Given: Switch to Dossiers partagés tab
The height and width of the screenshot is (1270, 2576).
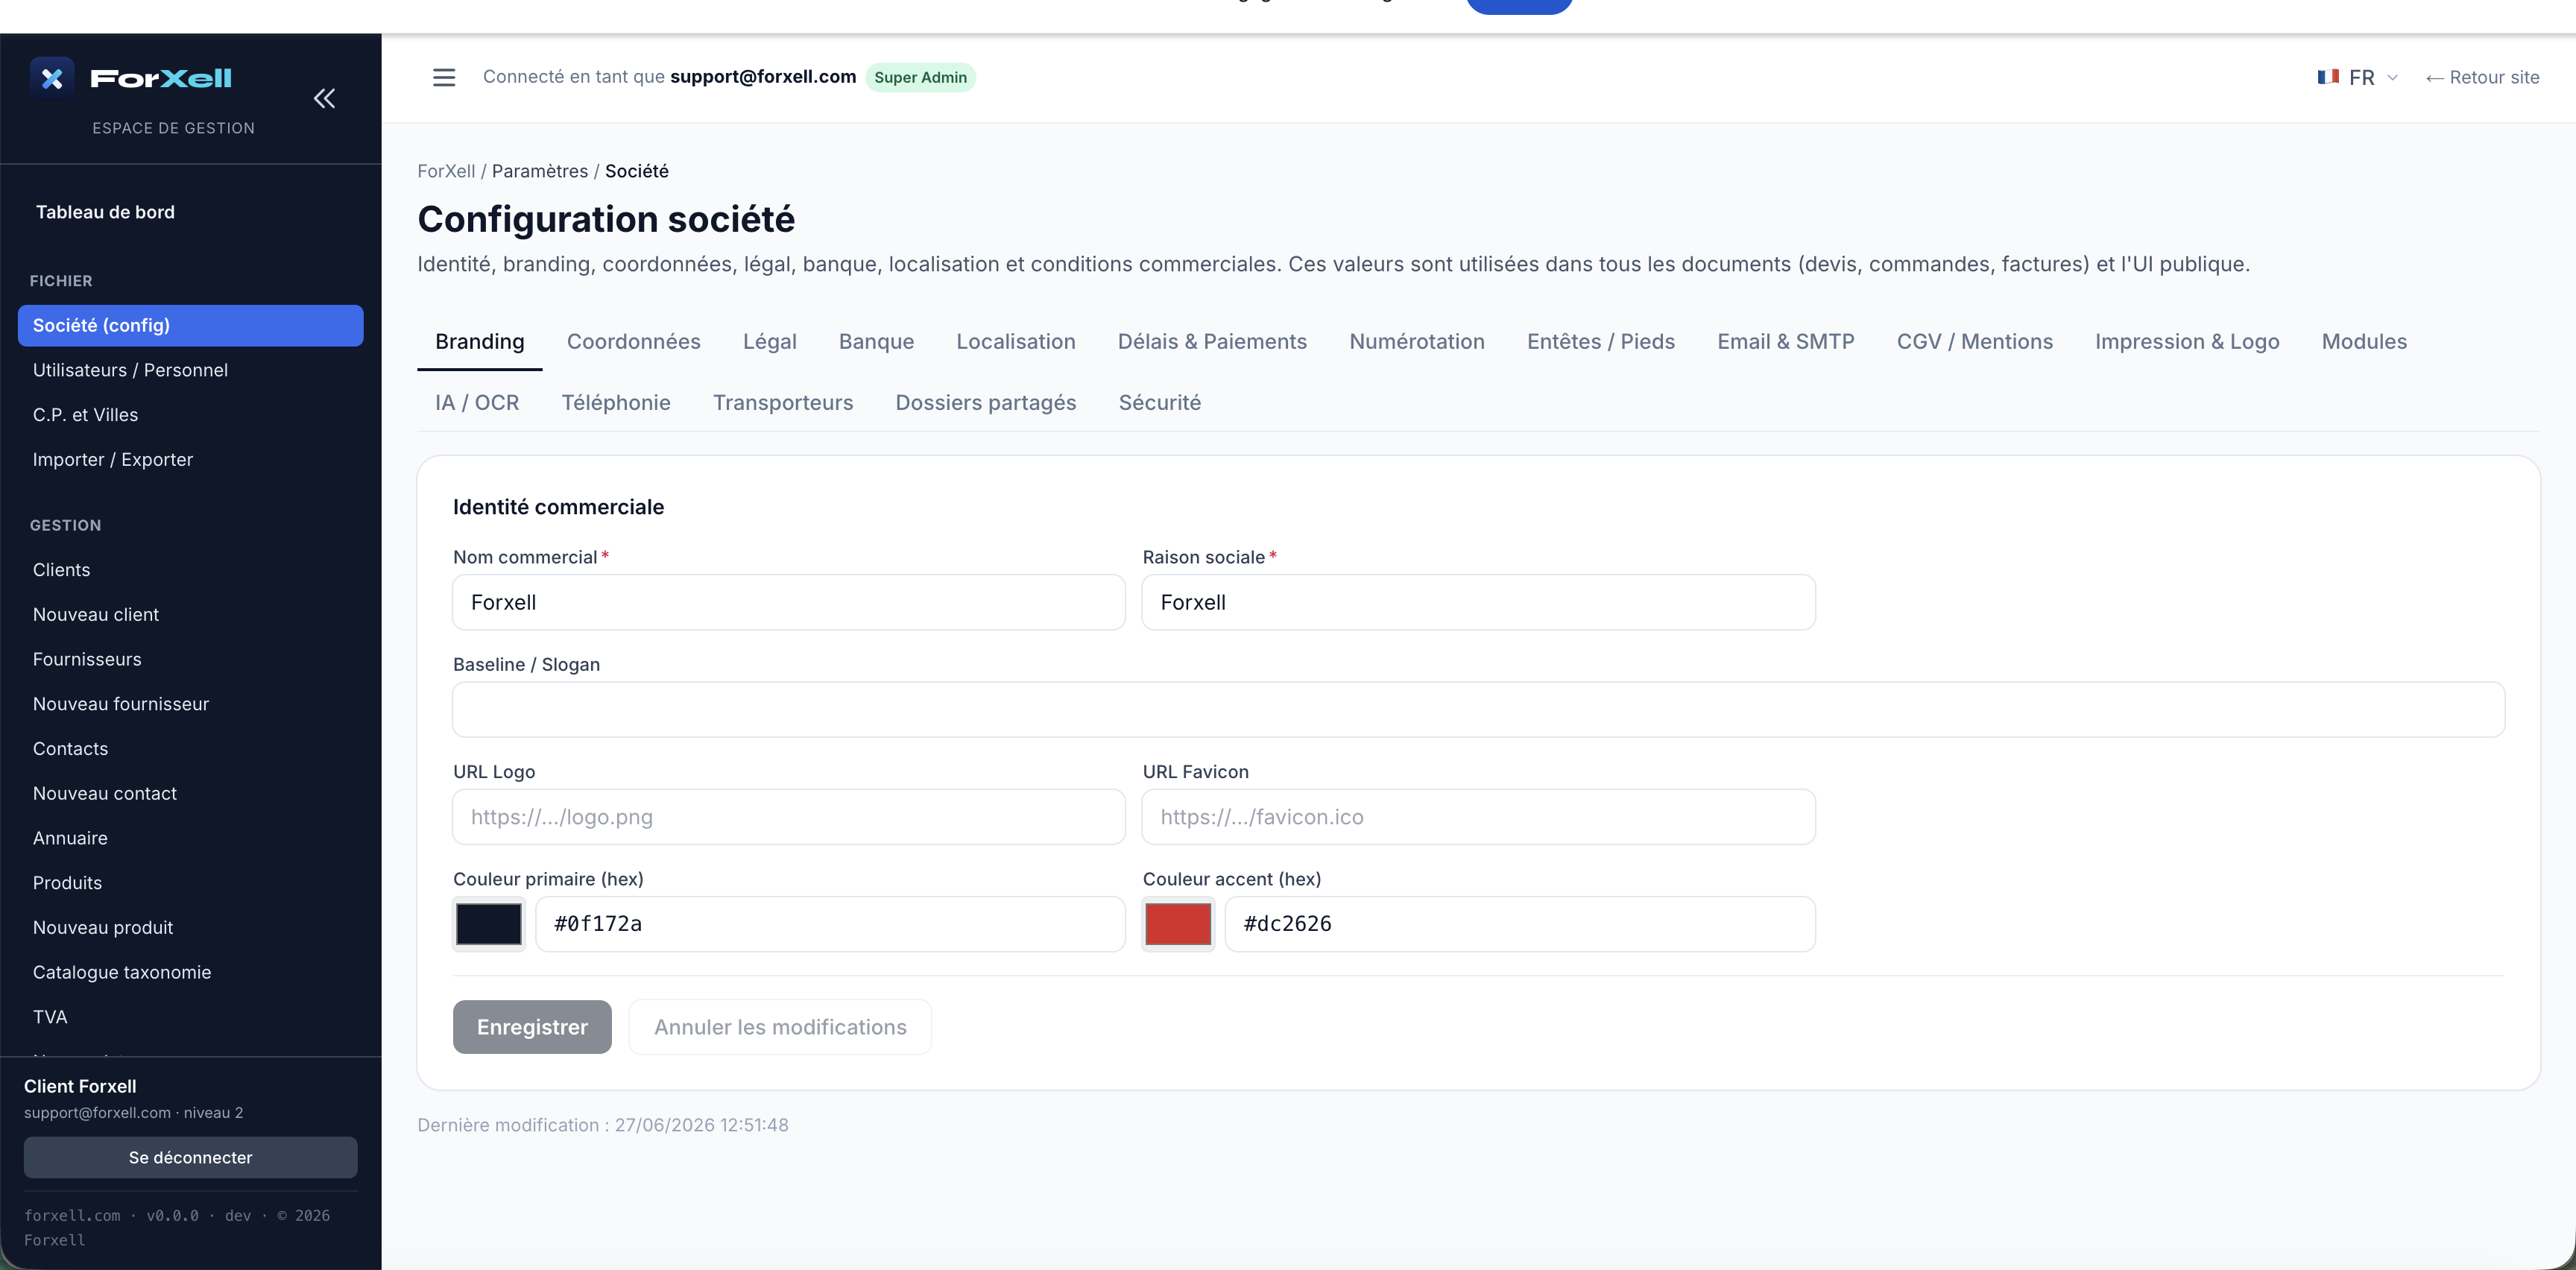Looking at the screenshot, I should click(x=986, y=403).
